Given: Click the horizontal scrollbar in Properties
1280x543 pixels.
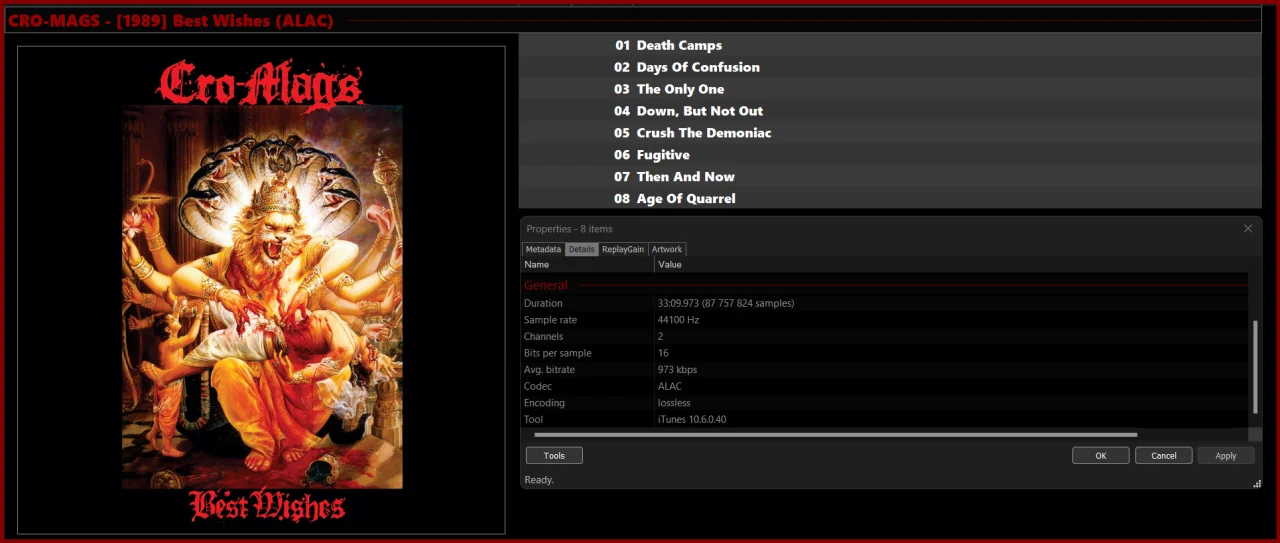Looking at the screenshot, I should 836,435.
